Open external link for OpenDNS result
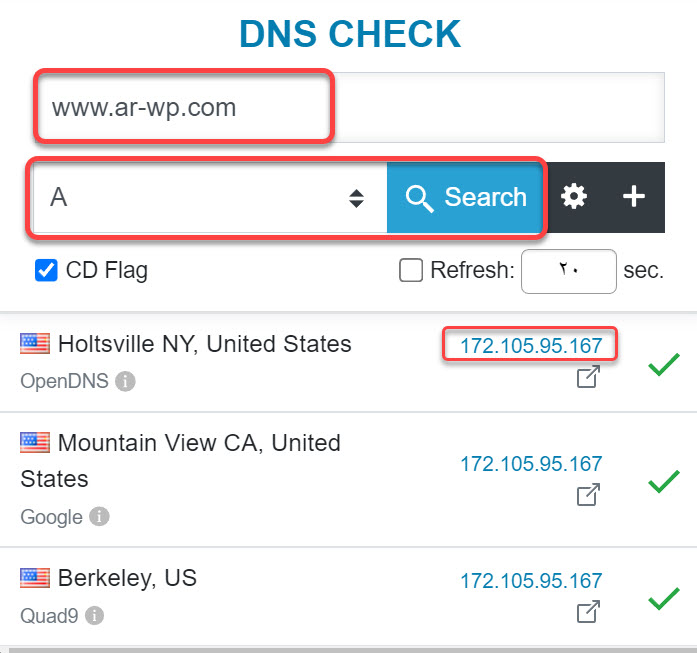 coord(589,377)
